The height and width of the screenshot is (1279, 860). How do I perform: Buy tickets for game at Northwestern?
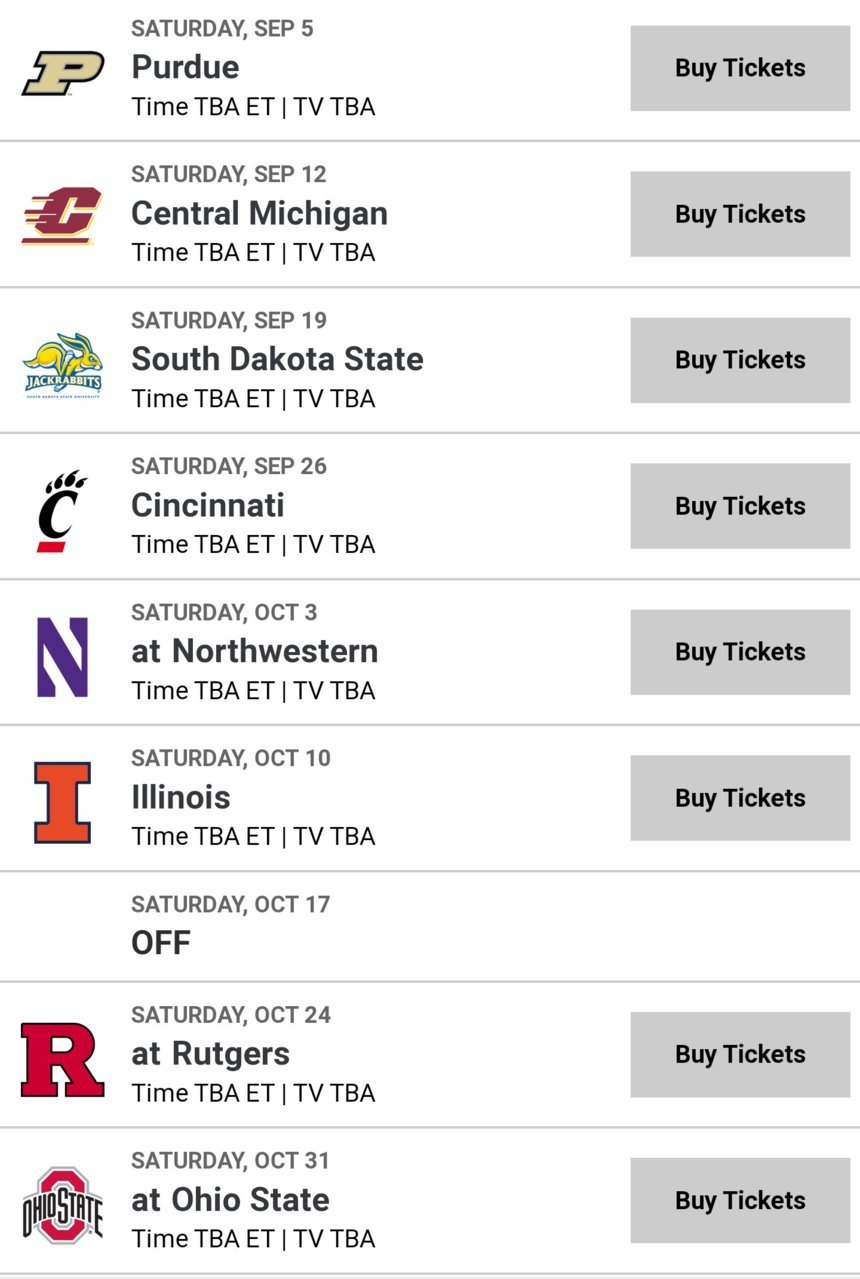740,652
